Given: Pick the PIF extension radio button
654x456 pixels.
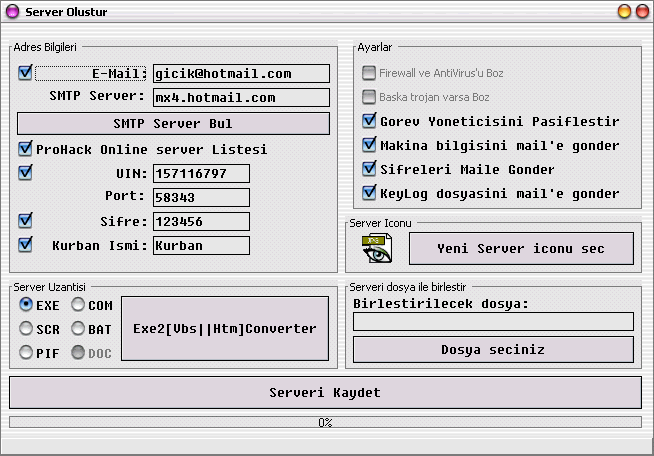Looking at the screenshot, I should tap(27, 353).
